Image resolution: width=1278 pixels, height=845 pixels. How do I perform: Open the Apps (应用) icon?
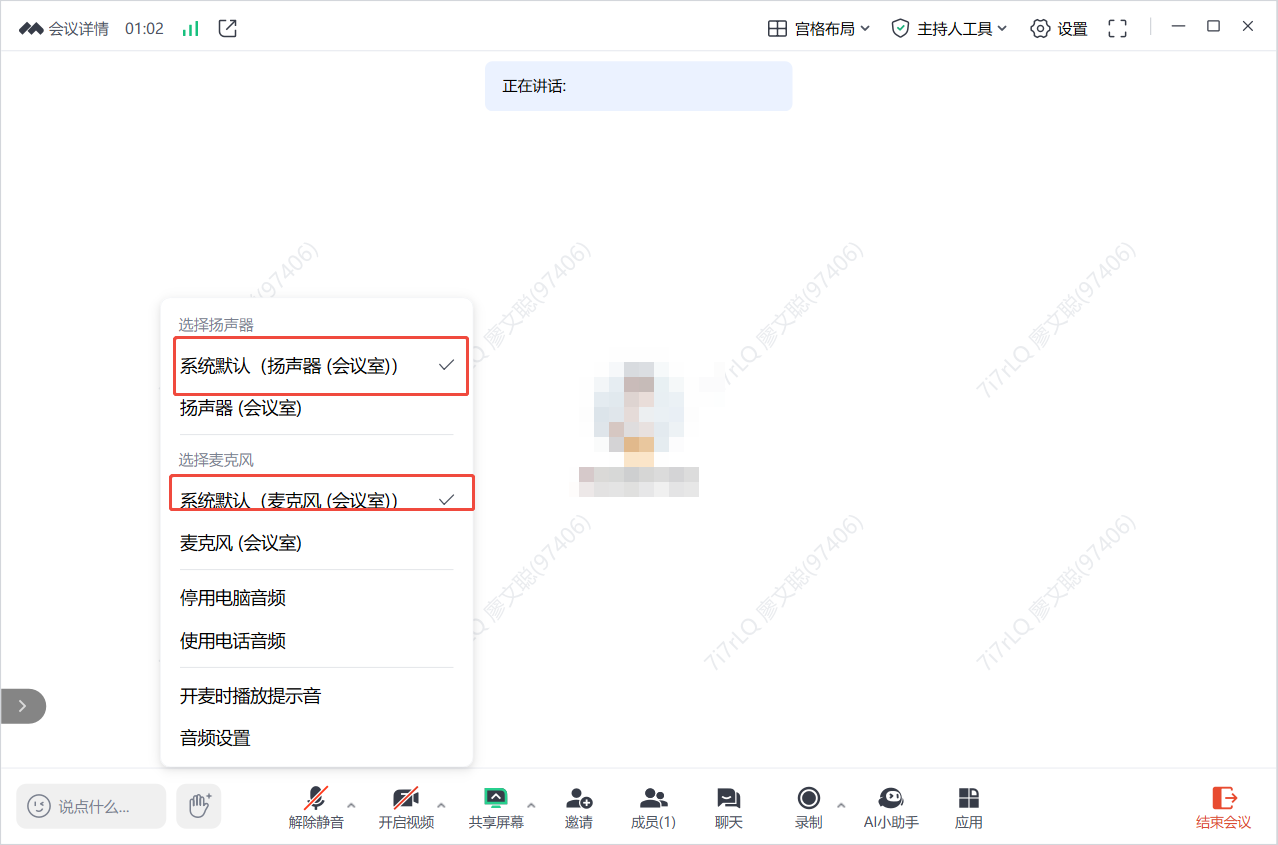pos(968,799)
